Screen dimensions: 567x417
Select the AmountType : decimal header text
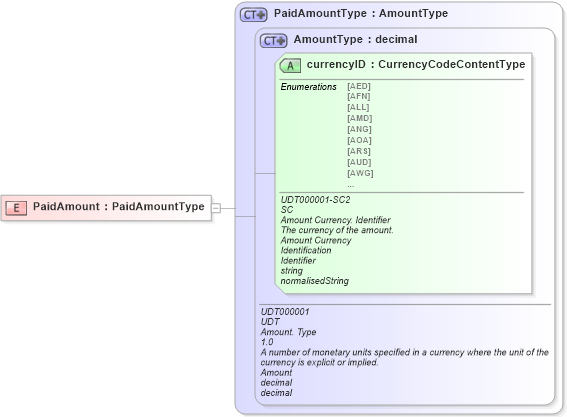pos(355,39)
